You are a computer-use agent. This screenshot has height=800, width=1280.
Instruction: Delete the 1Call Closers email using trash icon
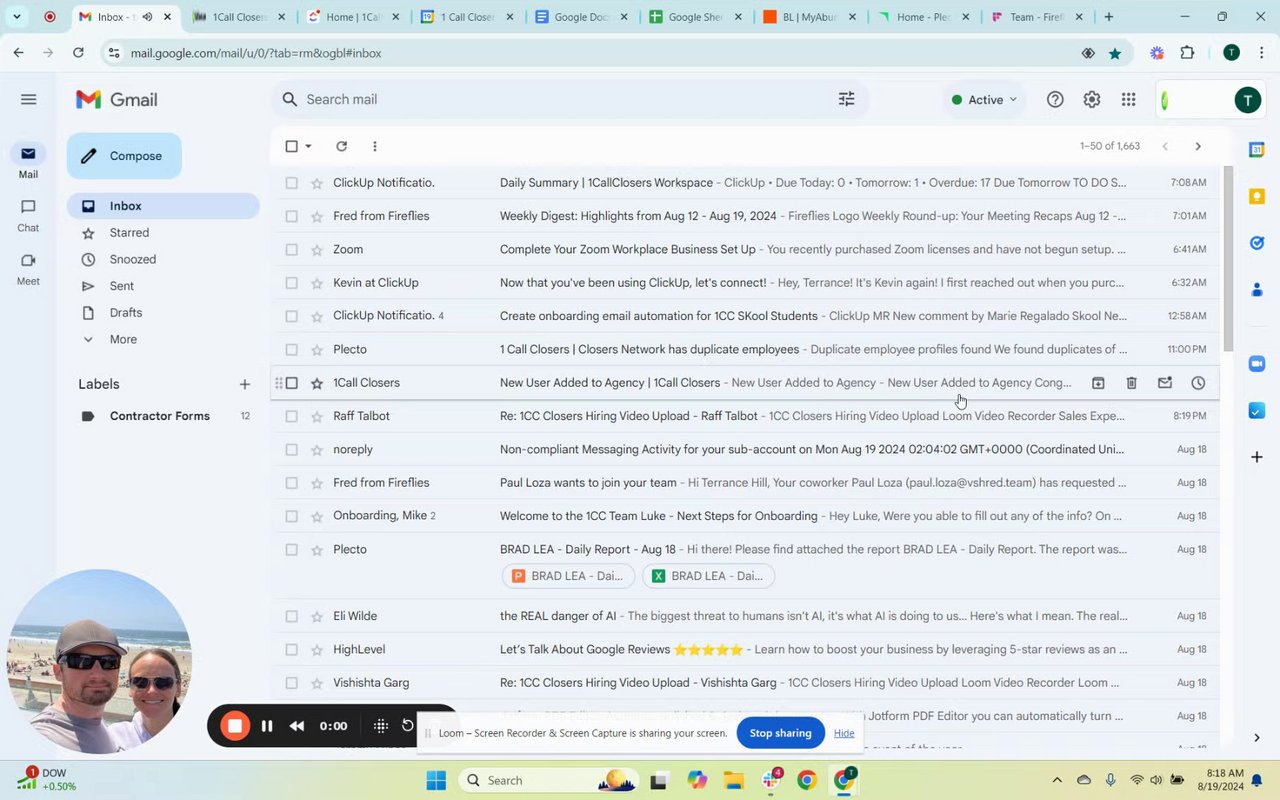pos(1131,383)
